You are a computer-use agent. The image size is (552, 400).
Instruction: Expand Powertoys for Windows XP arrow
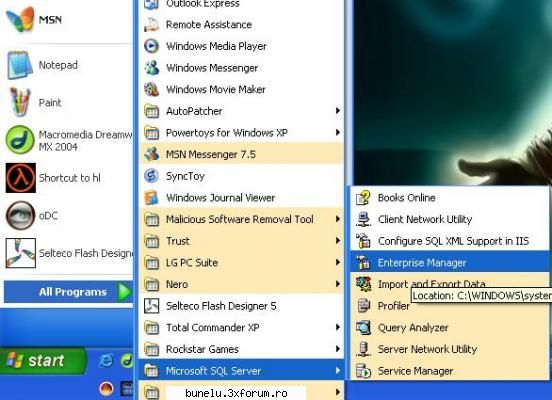338,133
